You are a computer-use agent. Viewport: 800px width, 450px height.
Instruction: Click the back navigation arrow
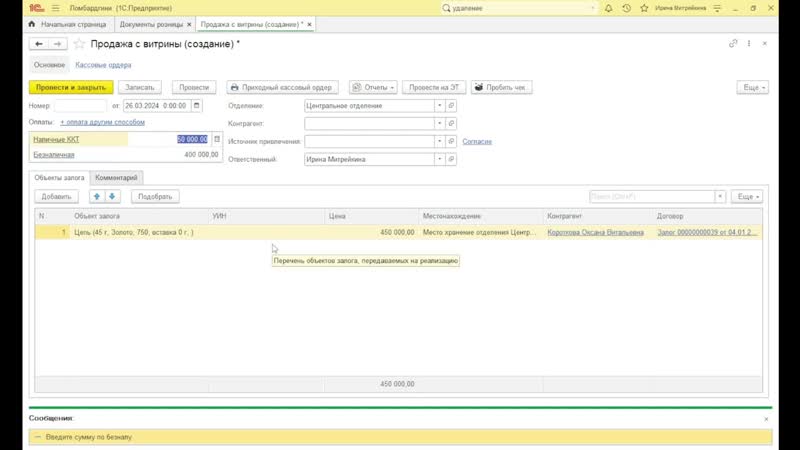tap(39, 44)
